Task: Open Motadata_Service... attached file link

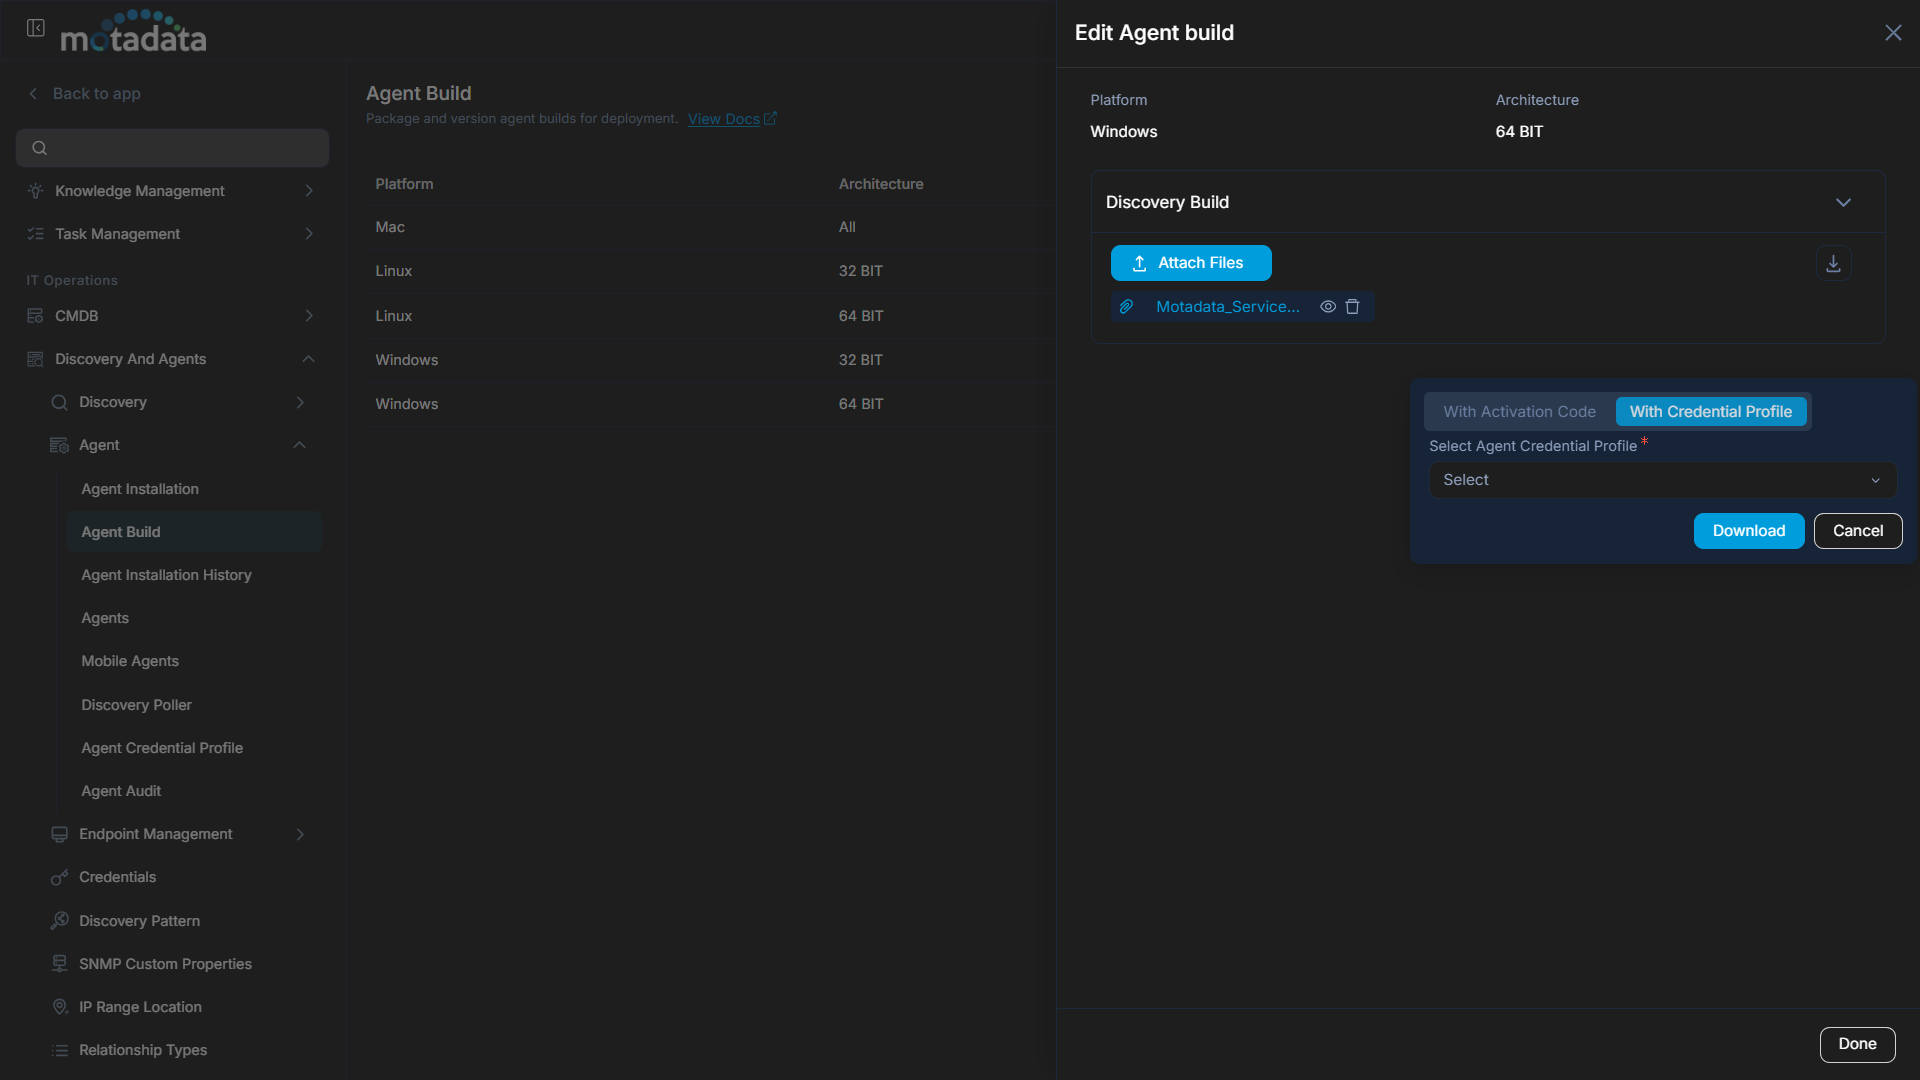Action: point(1228,307)
